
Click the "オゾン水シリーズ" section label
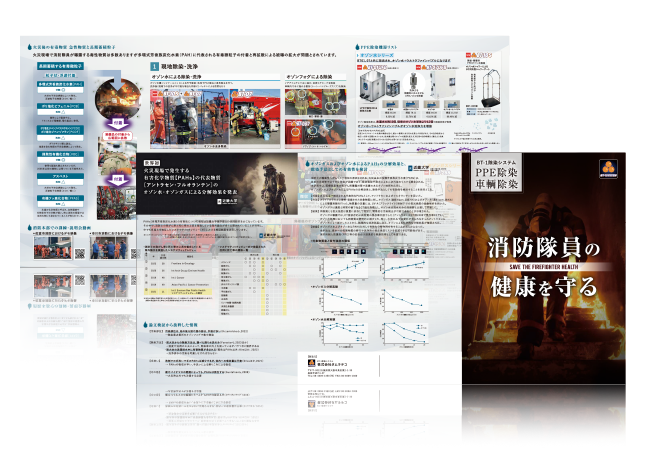[x=377, y=55]
